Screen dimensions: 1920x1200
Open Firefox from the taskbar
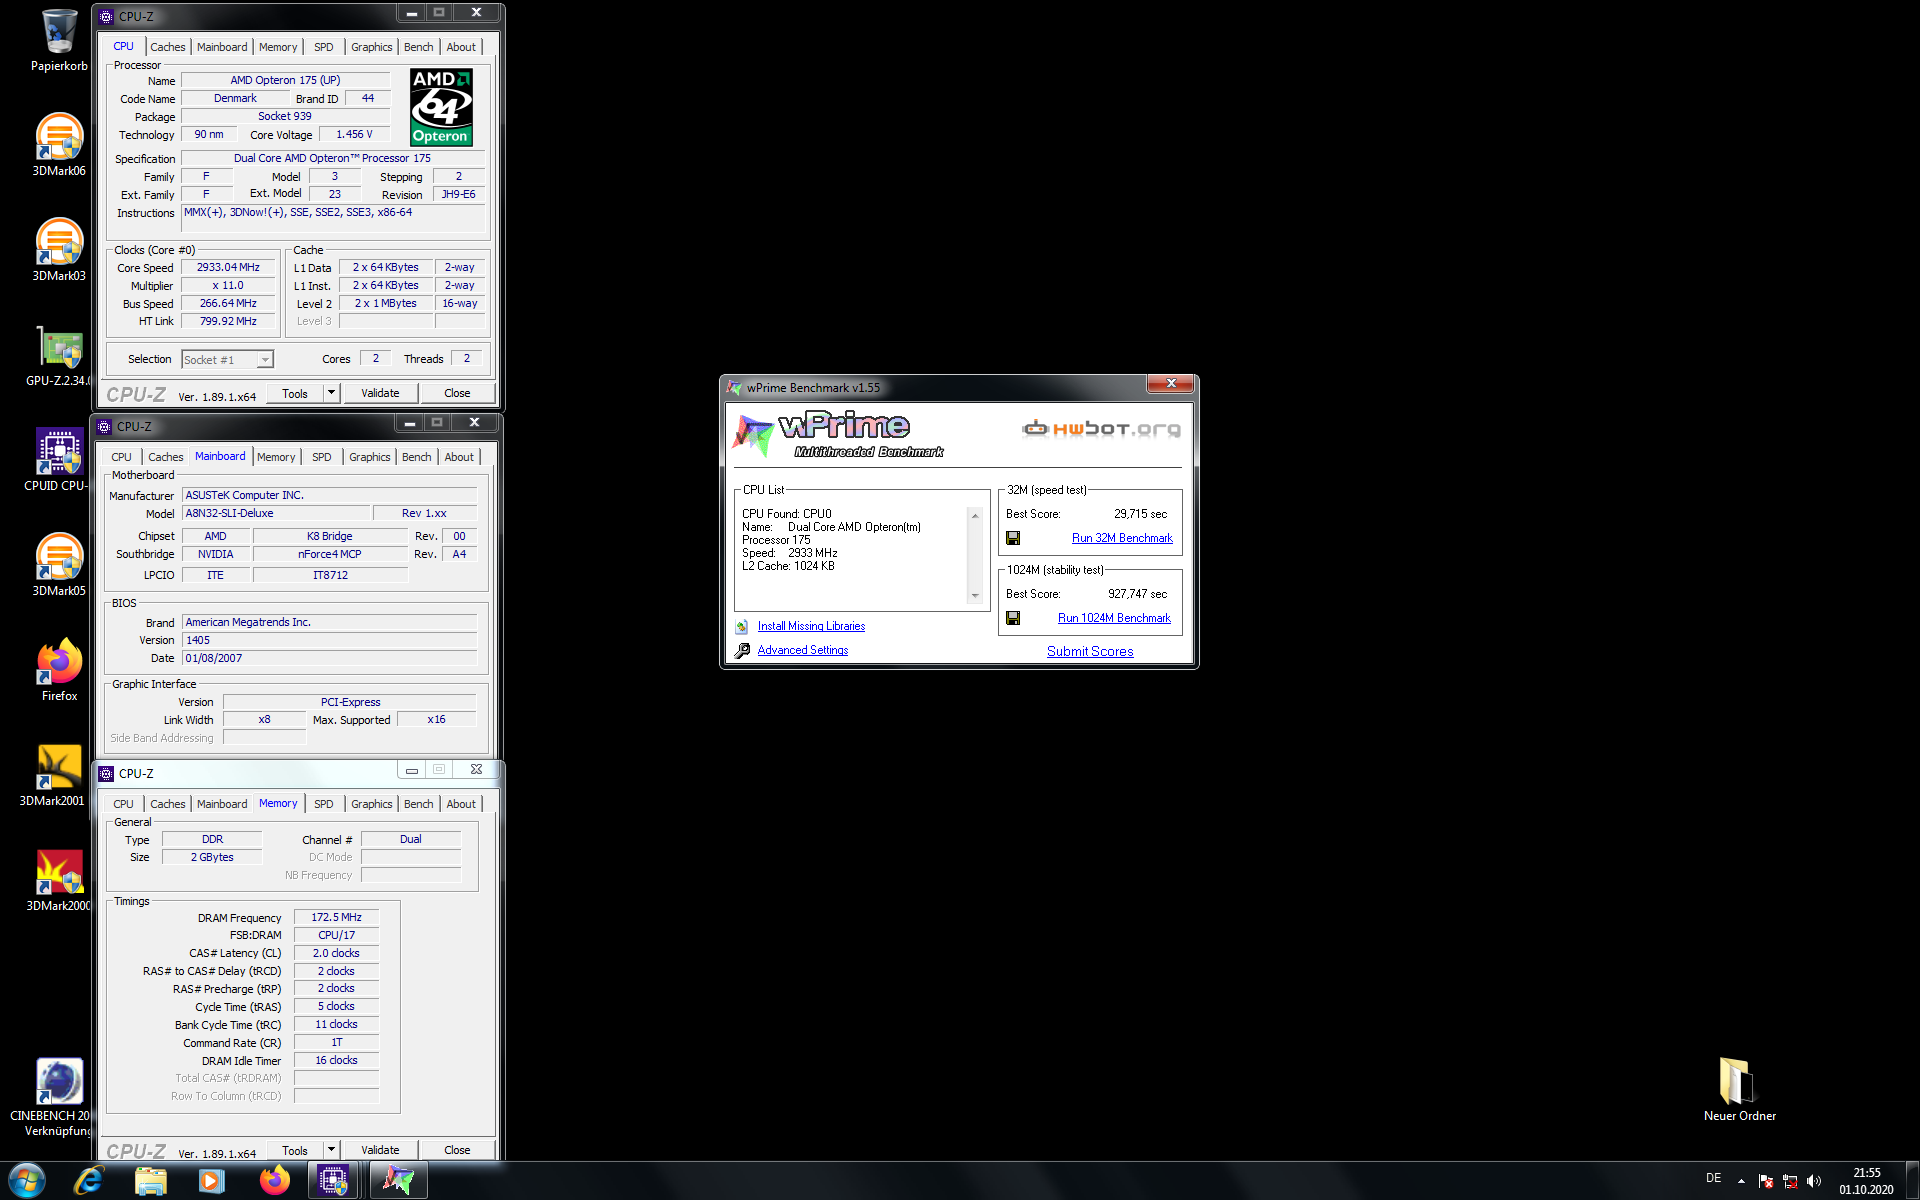tap(274, 1181)
